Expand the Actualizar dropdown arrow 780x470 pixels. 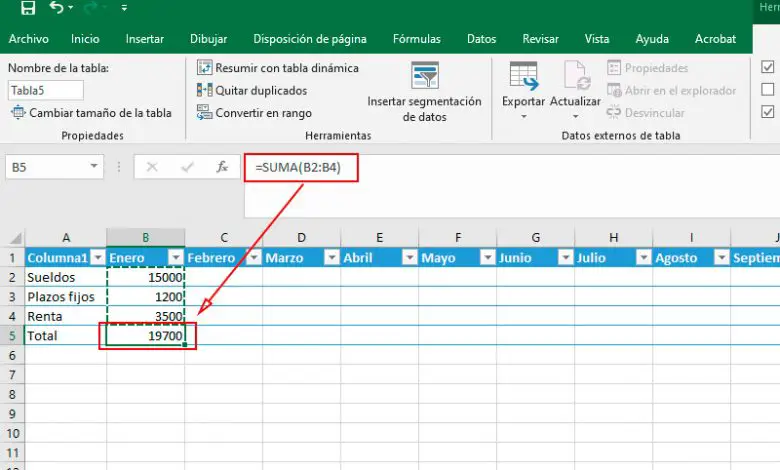click(x=576, y=117)
